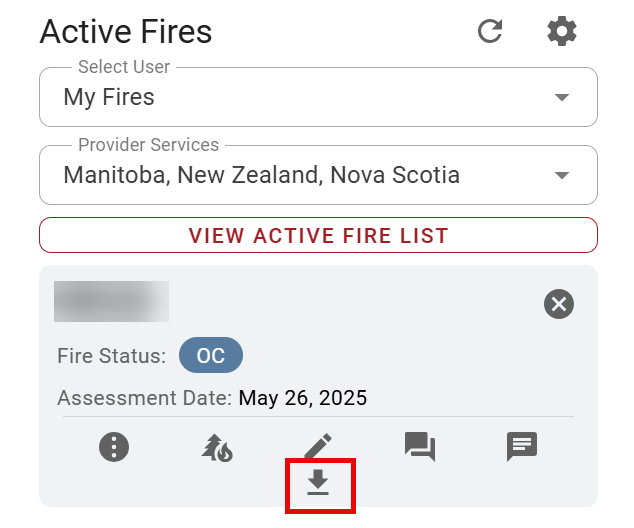Viewport: 634px width, 528px height.
Task: Open the forest fire tree icon
Action: point(217,446)
